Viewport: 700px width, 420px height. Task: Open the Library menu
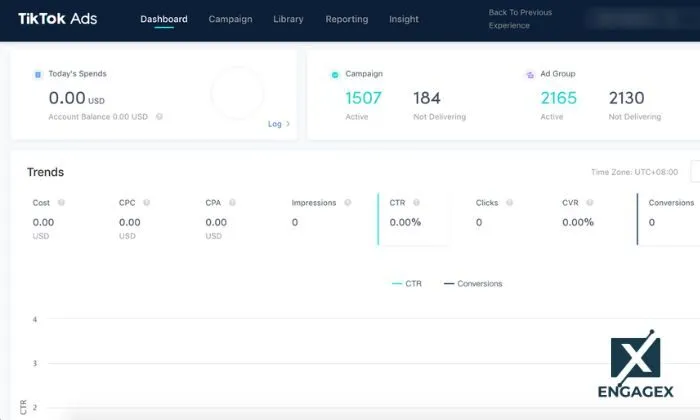click(x=288, y=19)
